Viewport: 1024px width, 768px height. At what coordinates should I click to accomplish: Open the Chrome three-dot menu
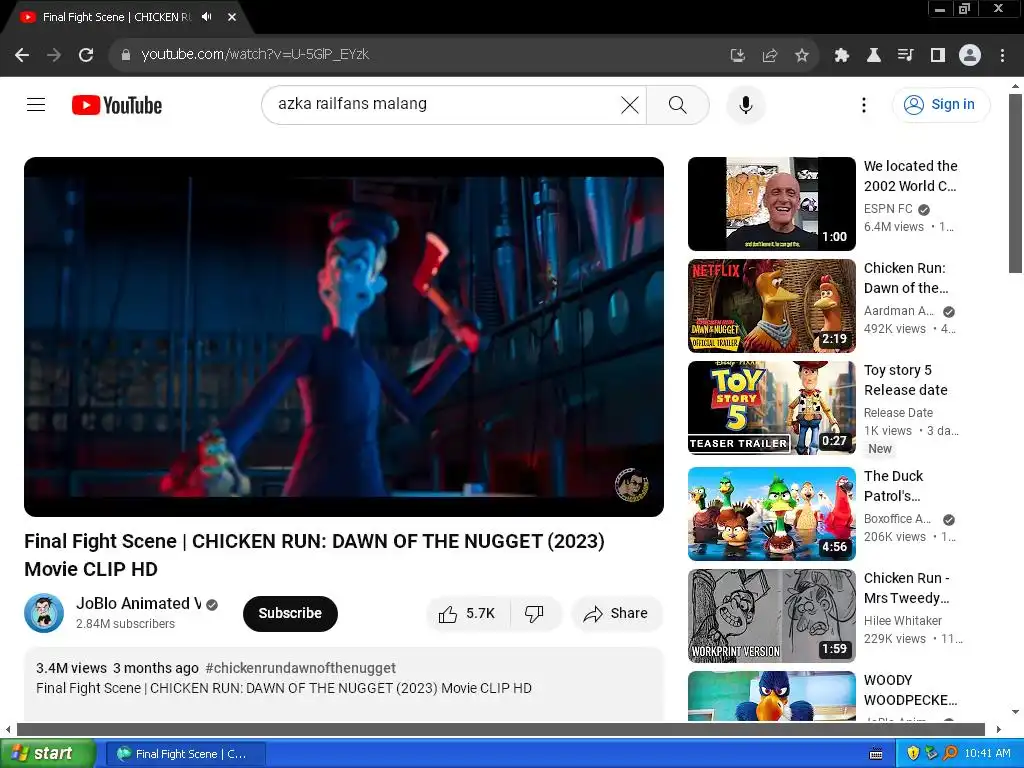point(1002,55)
